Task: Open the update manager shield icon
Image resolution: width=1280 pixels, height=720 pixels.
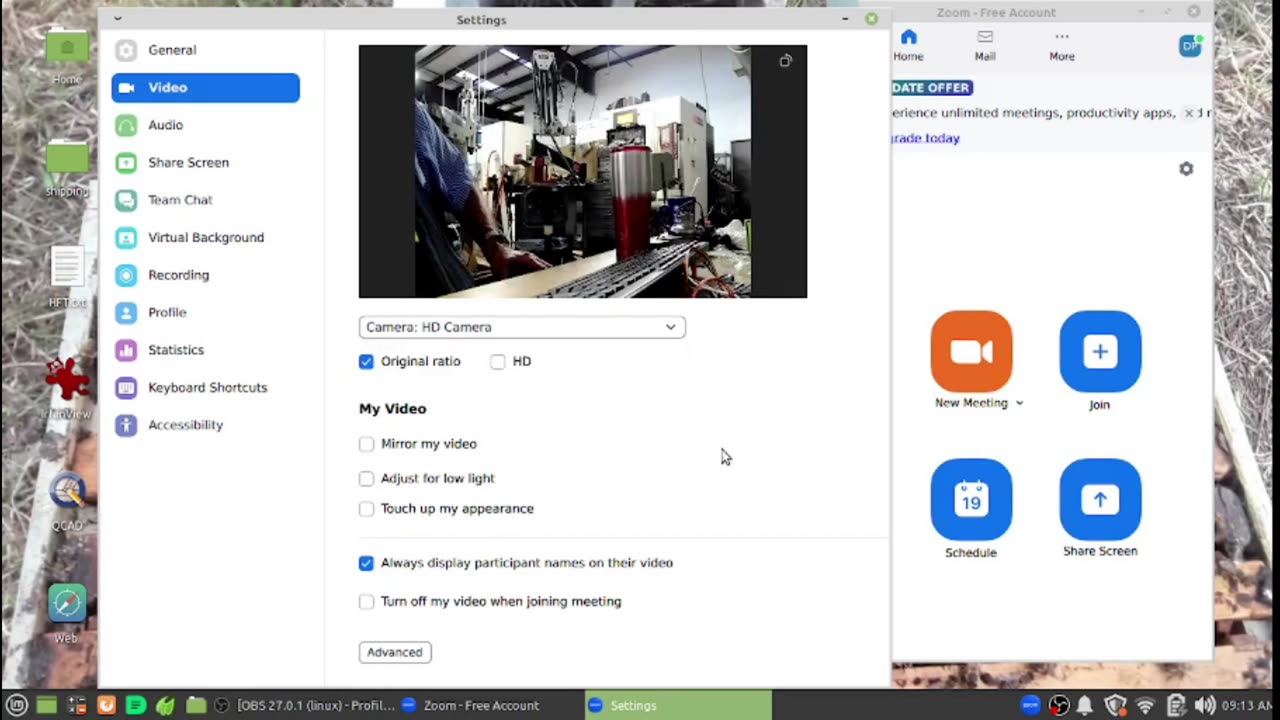Action: coord(1116,705)
